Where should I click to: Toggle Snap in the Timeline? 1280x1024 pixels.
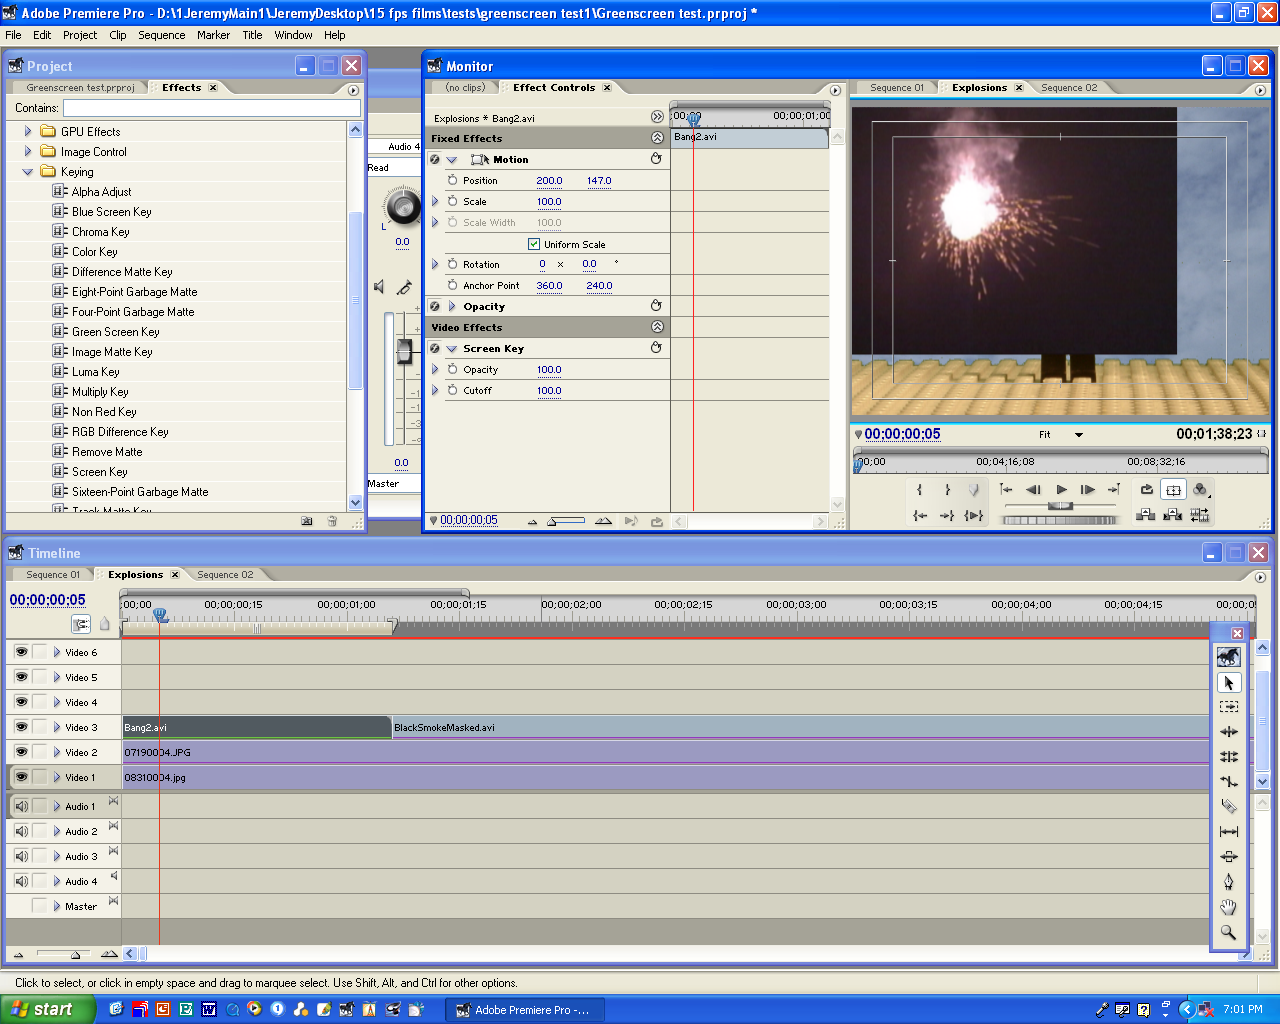coord(81,625)
